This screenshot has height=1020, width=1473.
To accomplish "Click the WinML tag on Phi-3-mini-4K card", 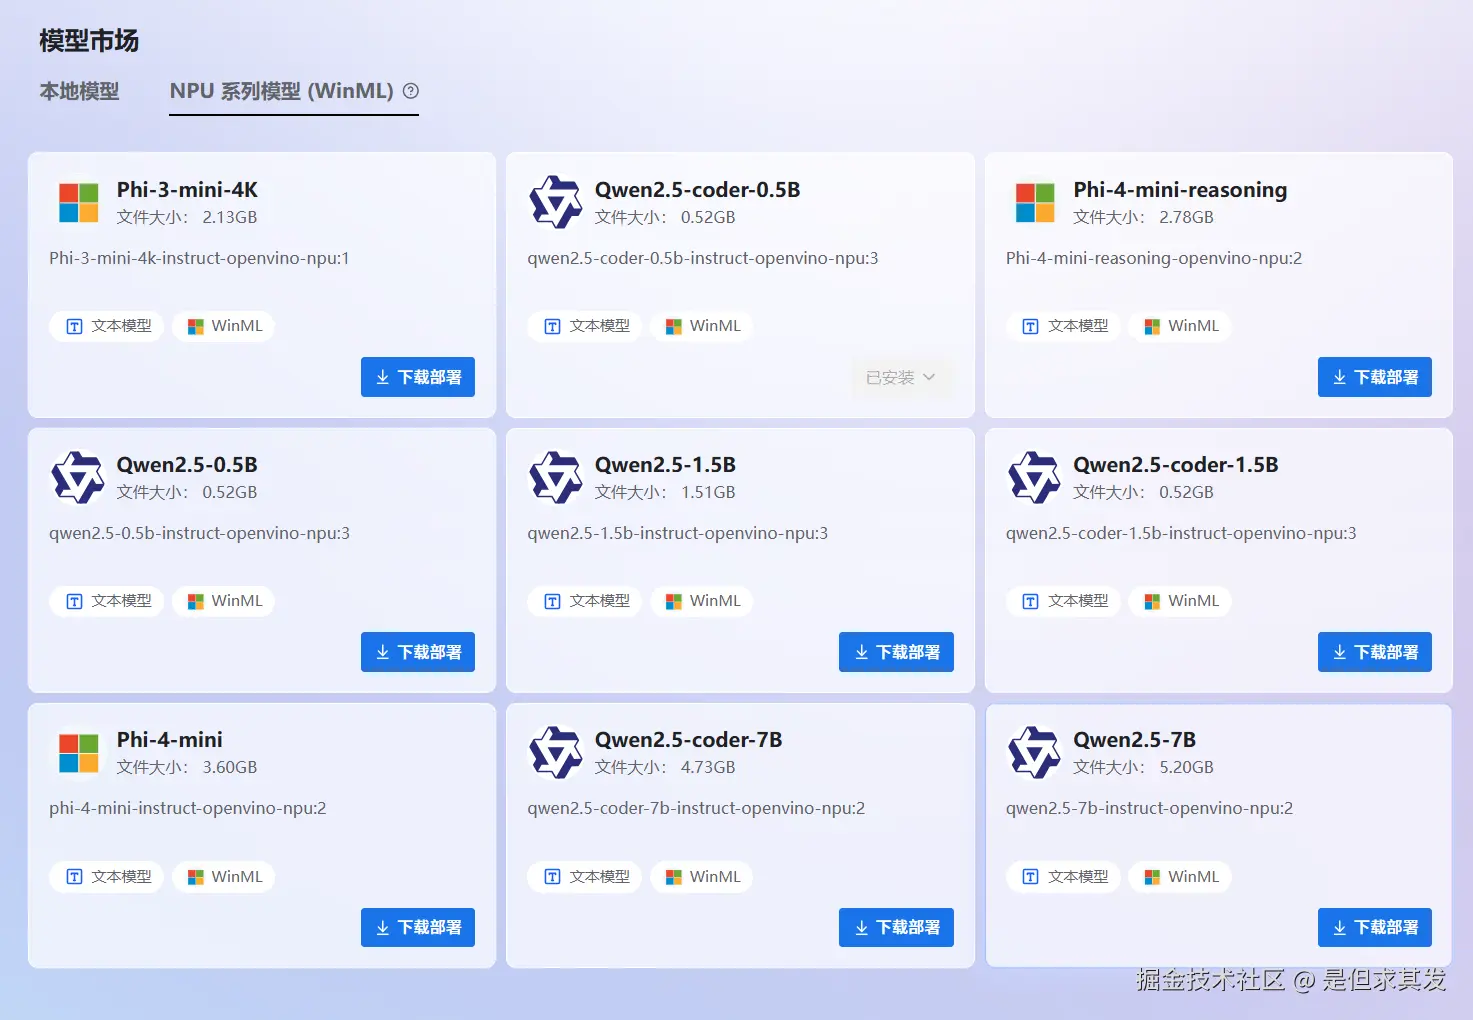I will [x=223, y=326].
